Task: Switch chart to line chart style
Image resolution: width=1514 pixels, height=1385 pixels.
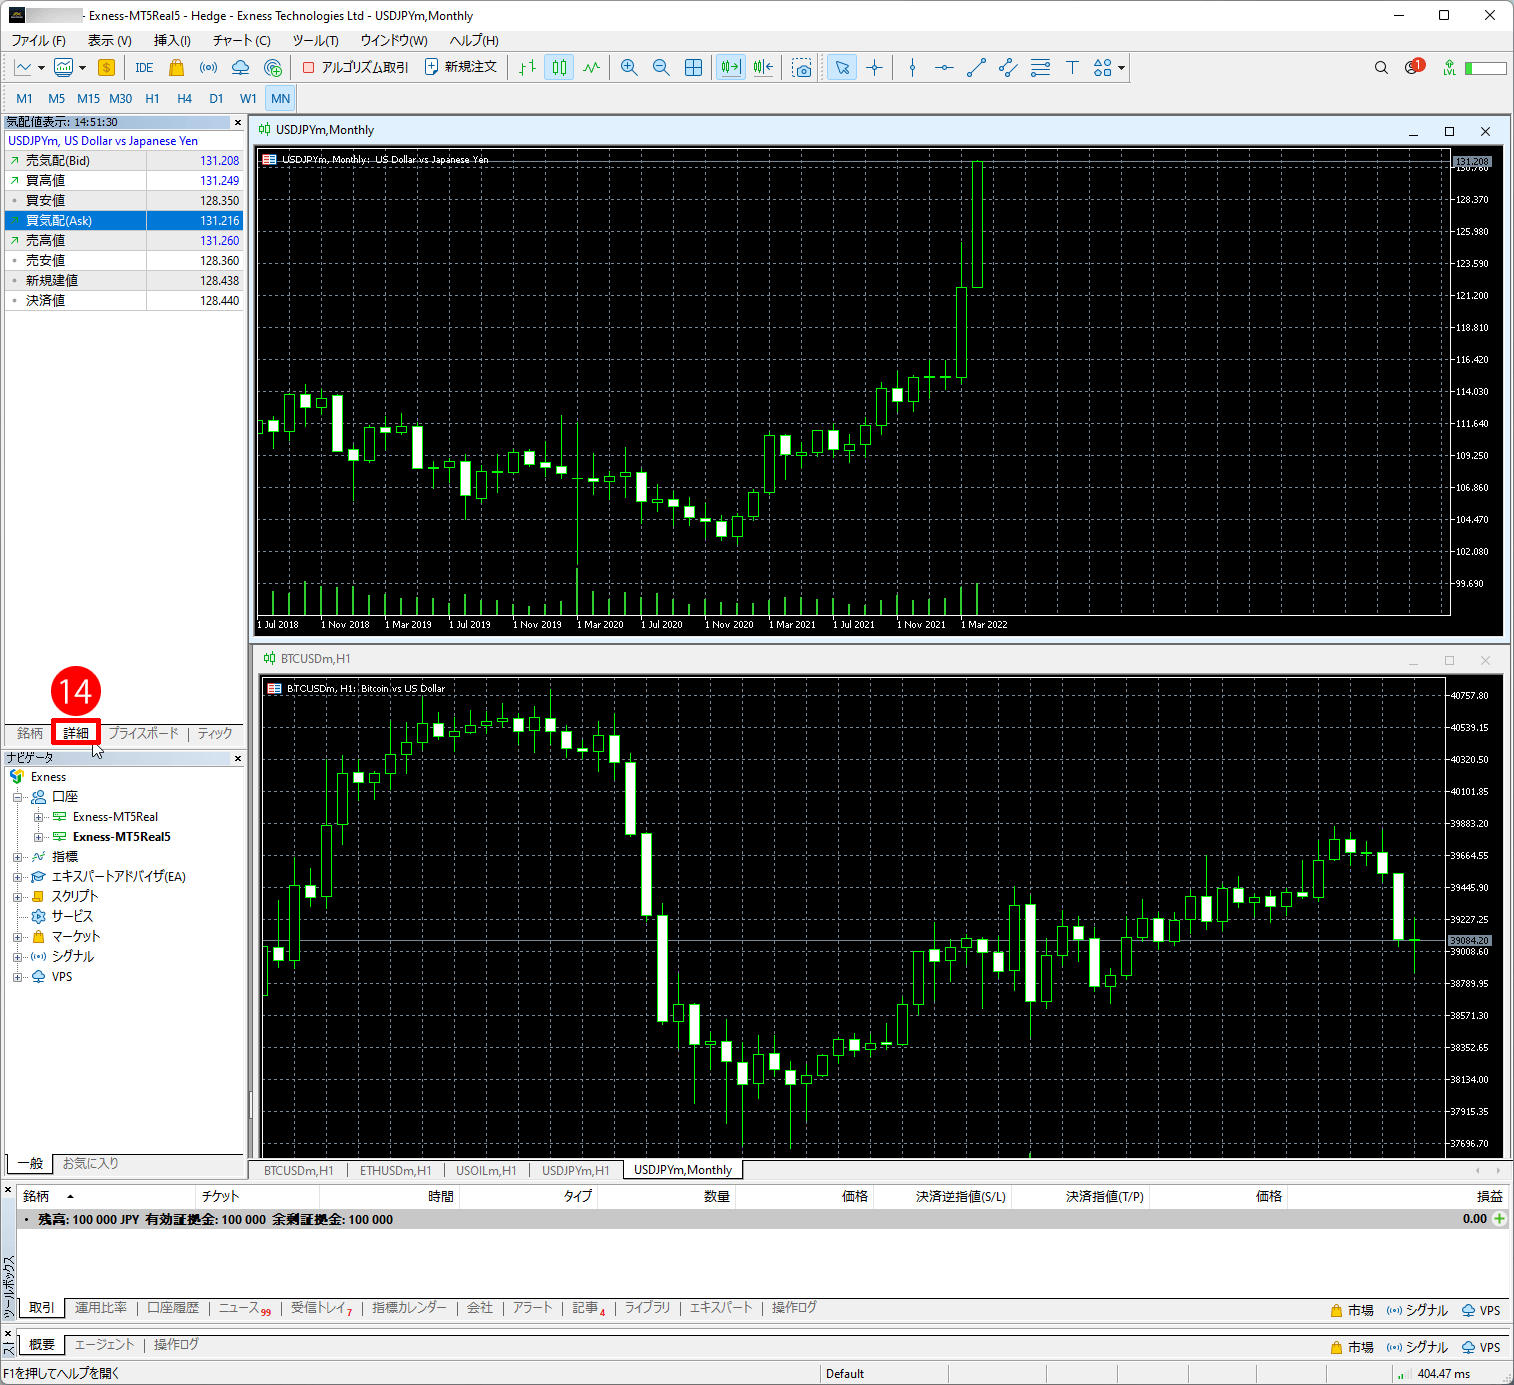Action: [591, 68]
